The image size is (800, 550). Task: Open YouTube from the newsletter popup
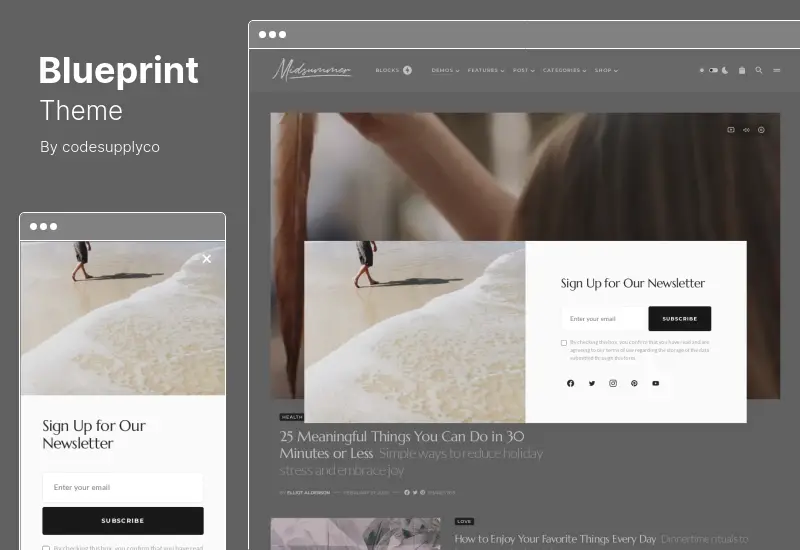pyautogui.click(x=656, y=383)
